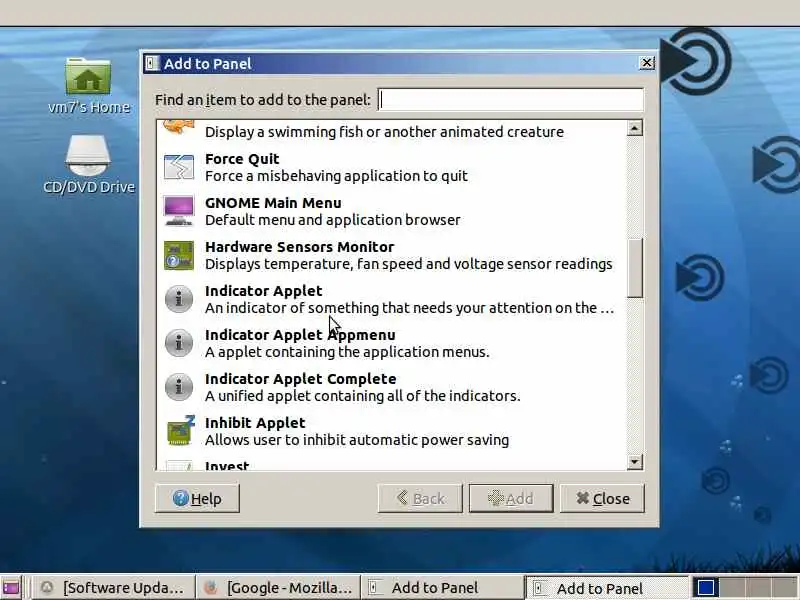Viewport: 800px width, 600px height.
Task: Click the show desktop icon in taskbar
Action: click(x=11, y=588)
